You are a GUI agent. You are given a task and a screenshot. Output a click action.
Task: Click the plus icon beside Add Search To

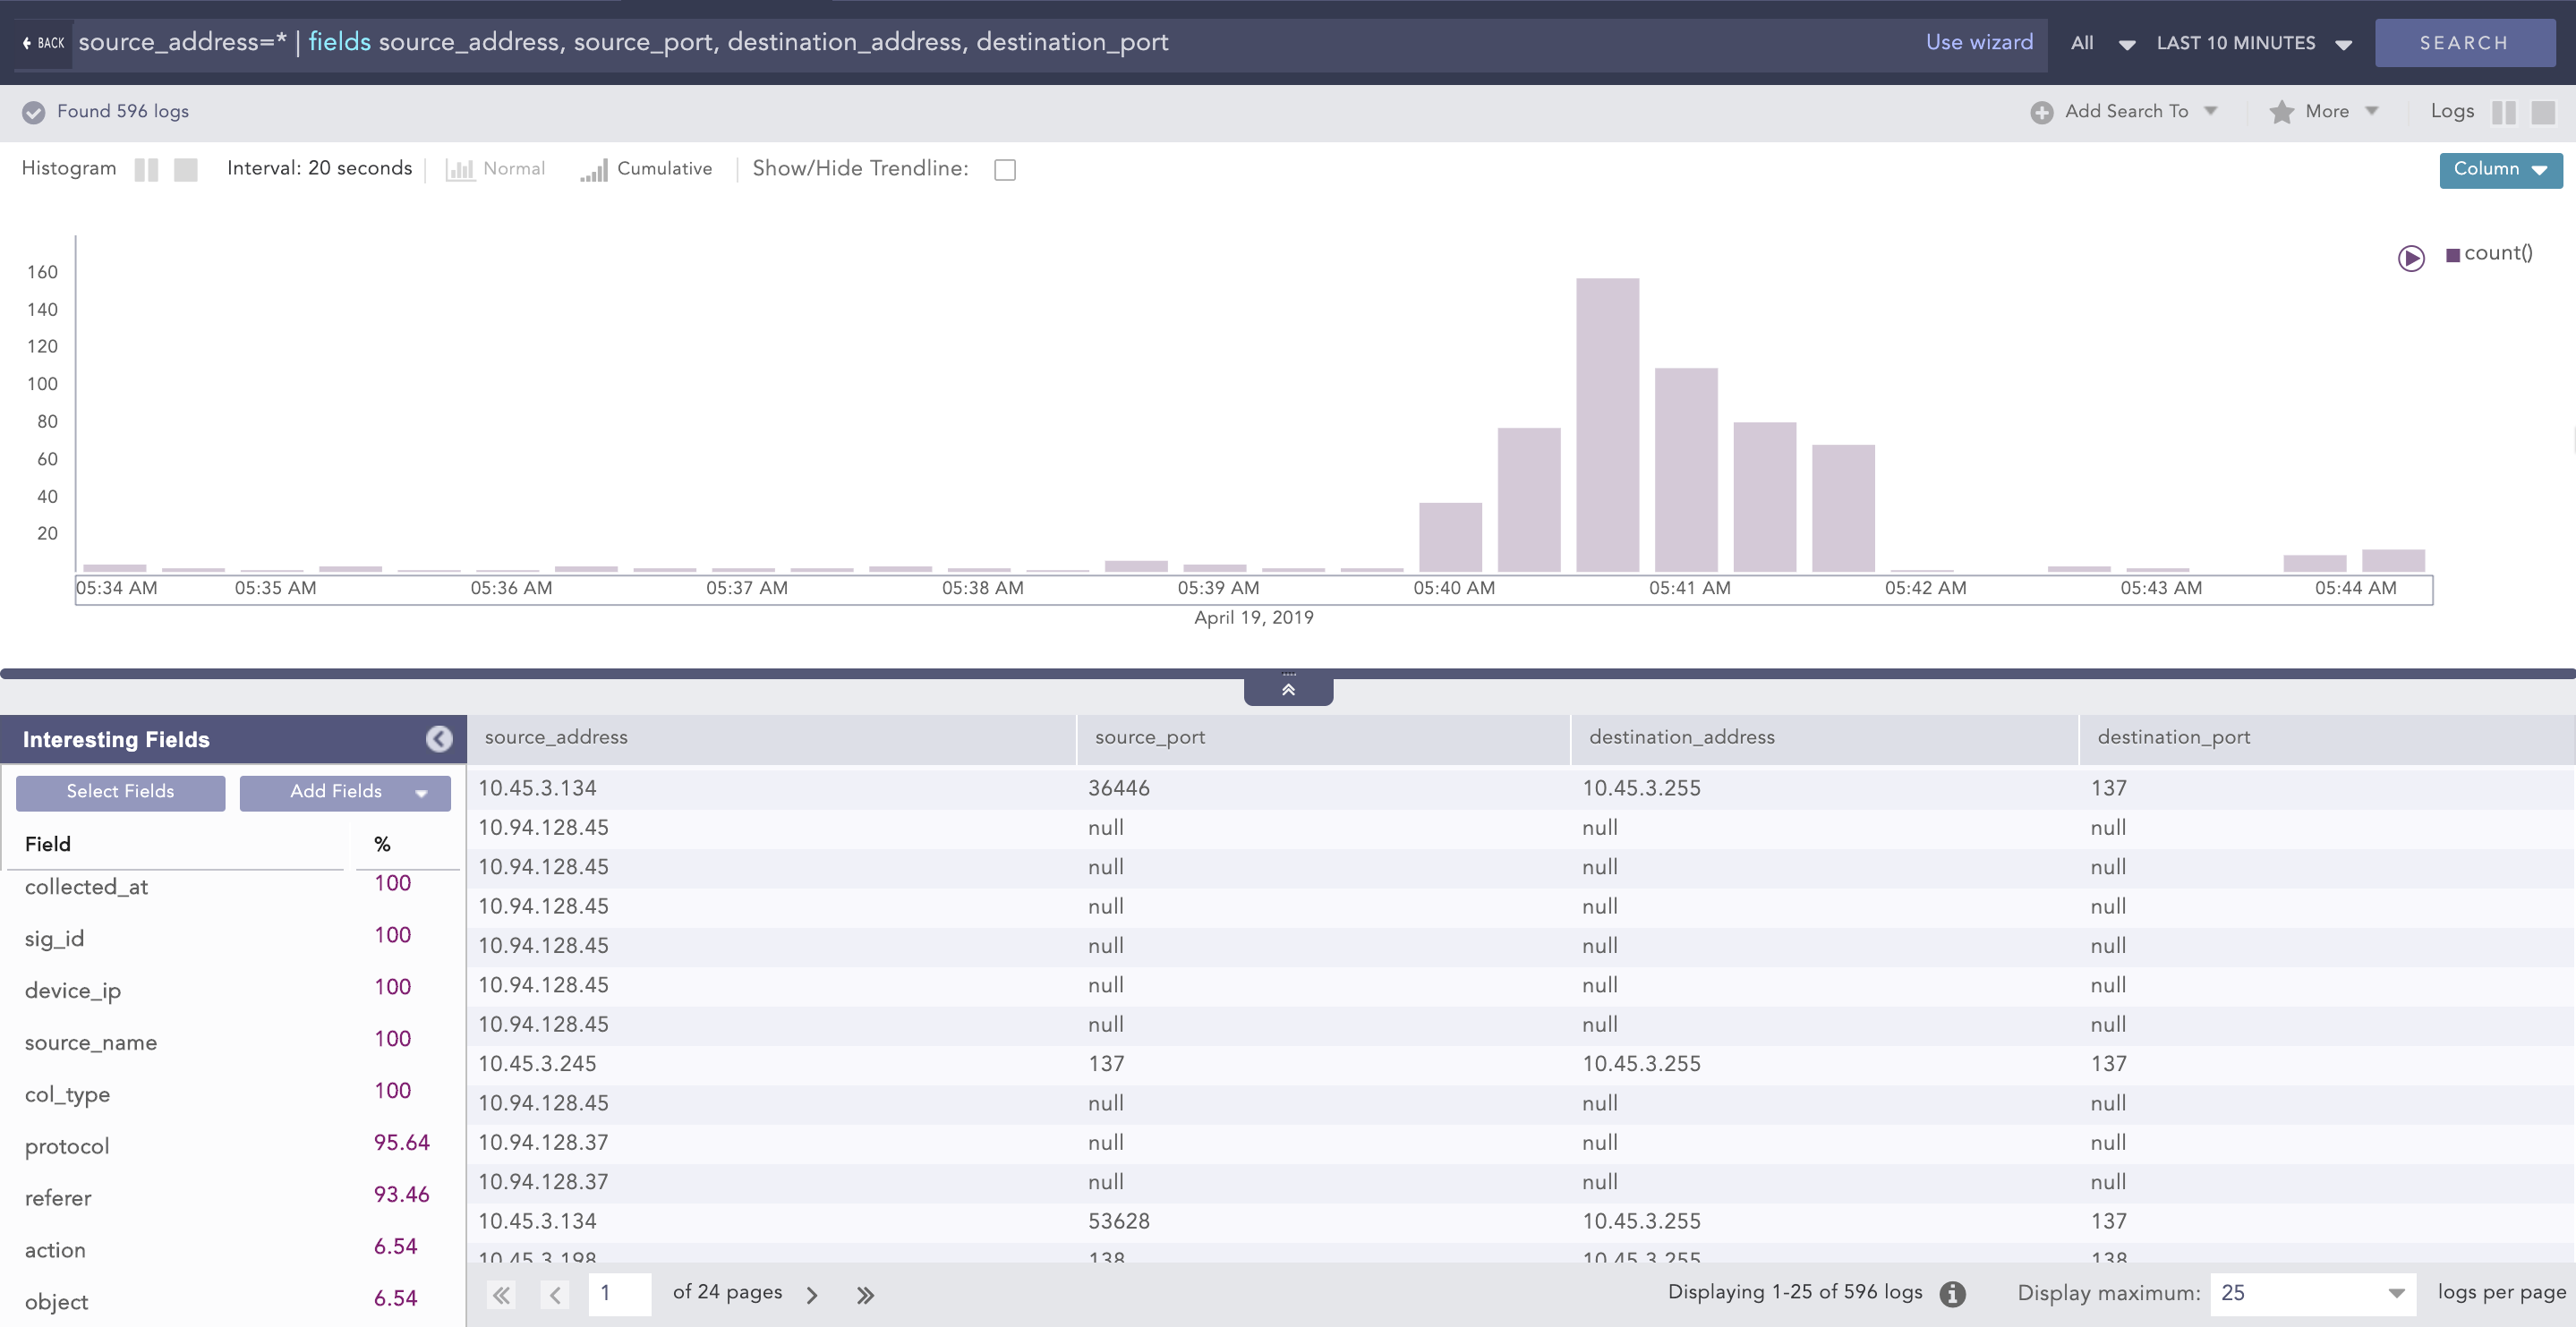point(2043,111)
